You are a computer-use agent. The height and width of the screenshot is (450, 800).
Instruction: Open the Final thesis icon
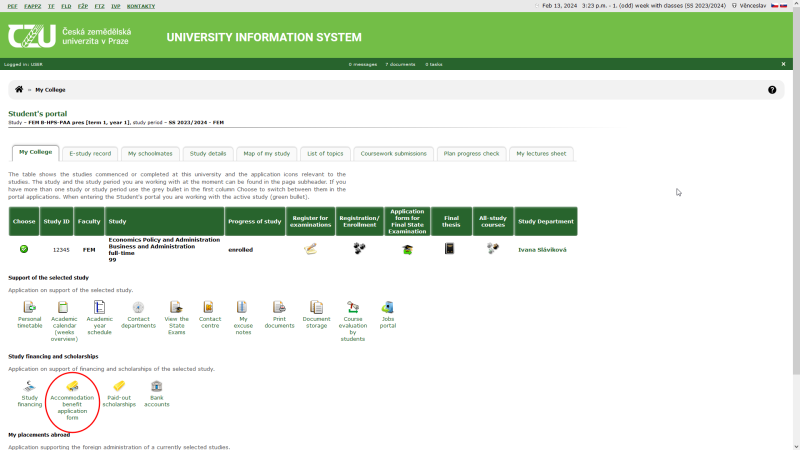[x=450, y=249]
